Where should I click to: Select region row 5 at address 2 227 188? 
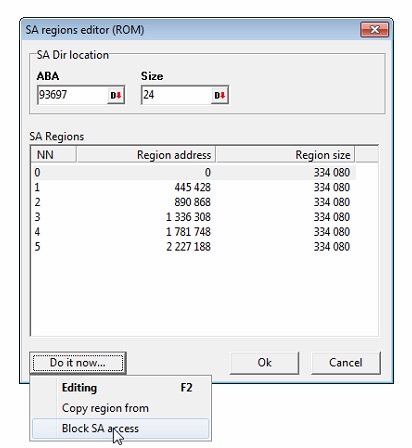tap(194, 247)
